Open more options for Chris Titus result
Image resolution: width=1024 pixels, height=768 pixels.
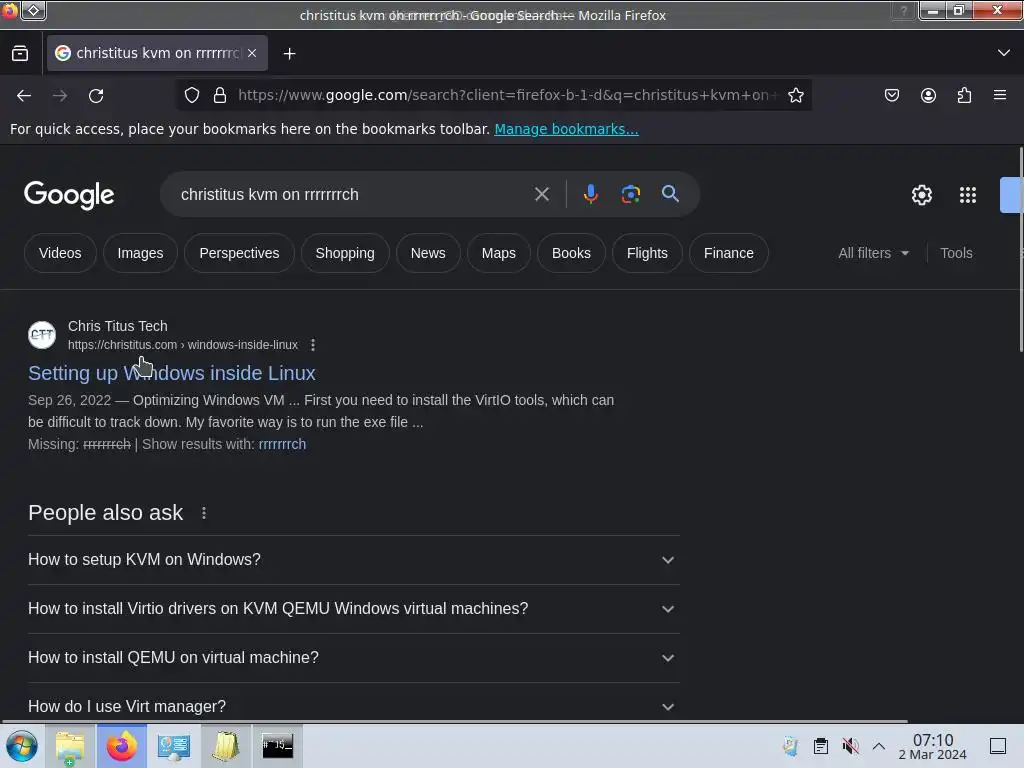point(313,345)
